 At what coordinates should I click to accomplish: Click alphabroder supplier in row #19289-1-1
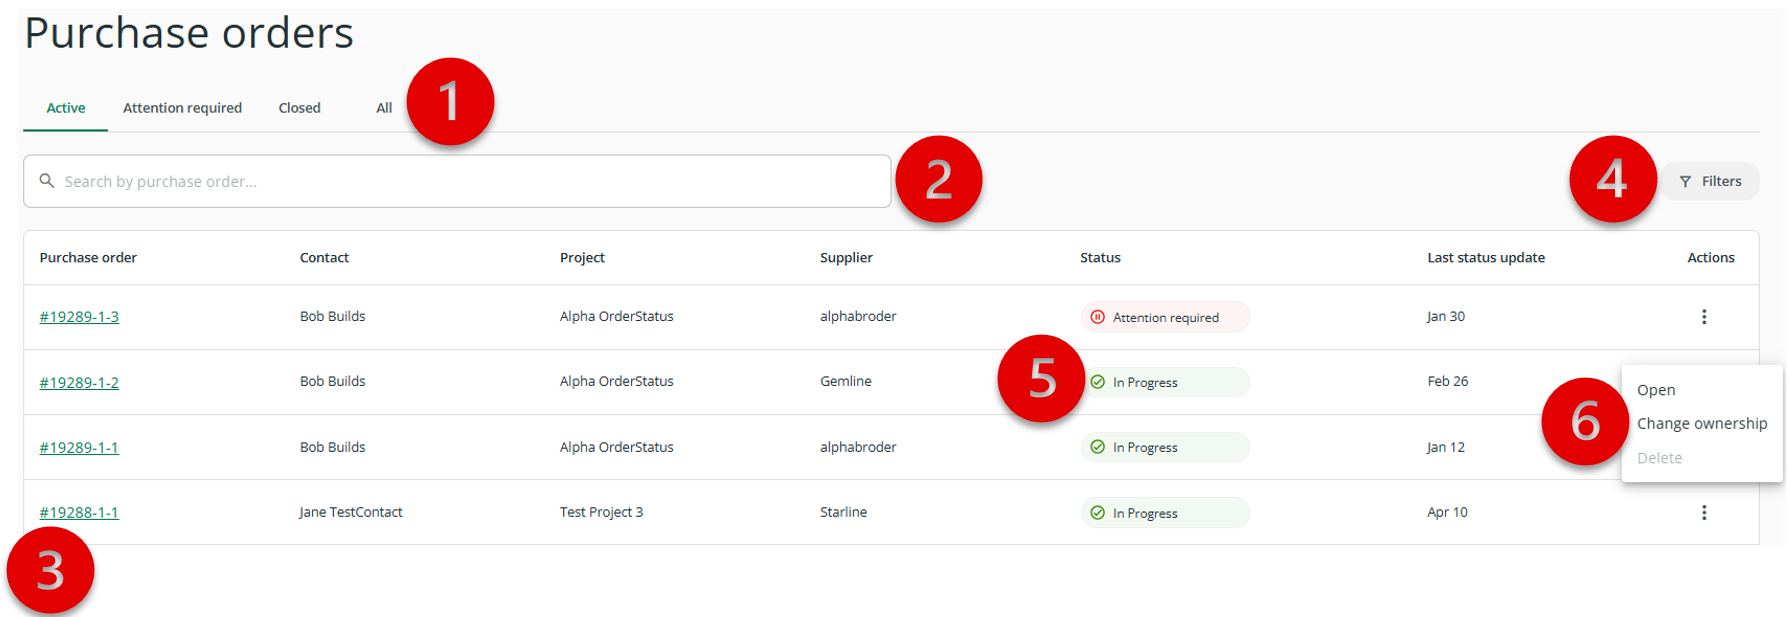[x=858, y=447]
